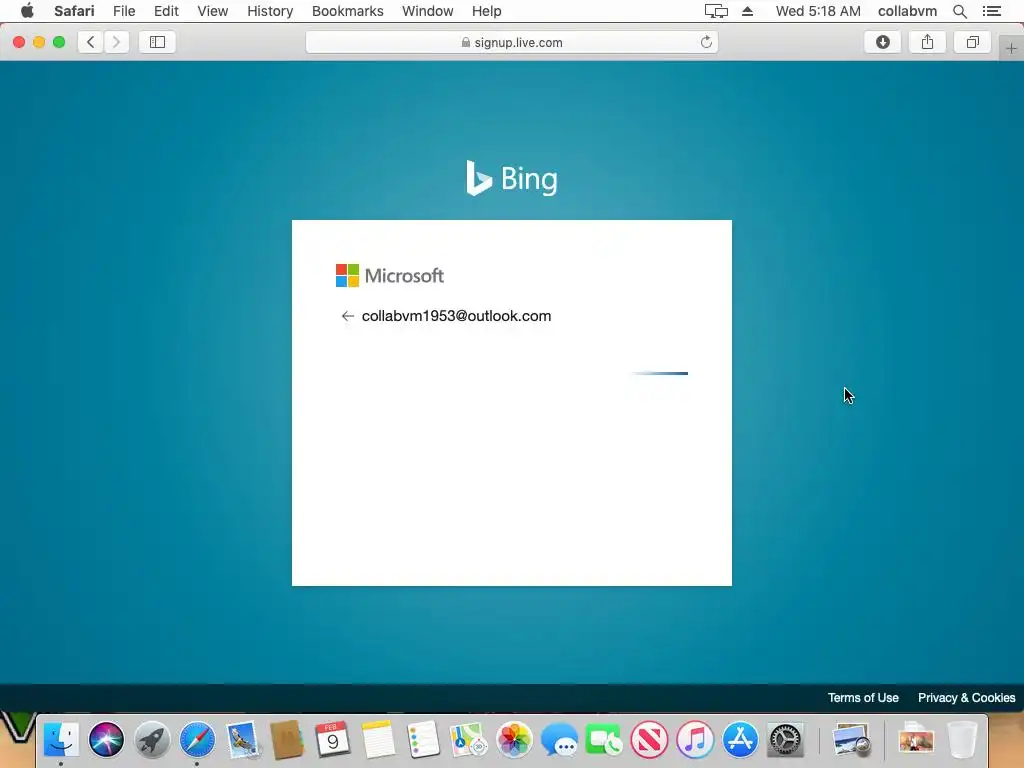1024x768 pixels.
Task: Reload the signup.live.com page
Action: click(706, 42)
